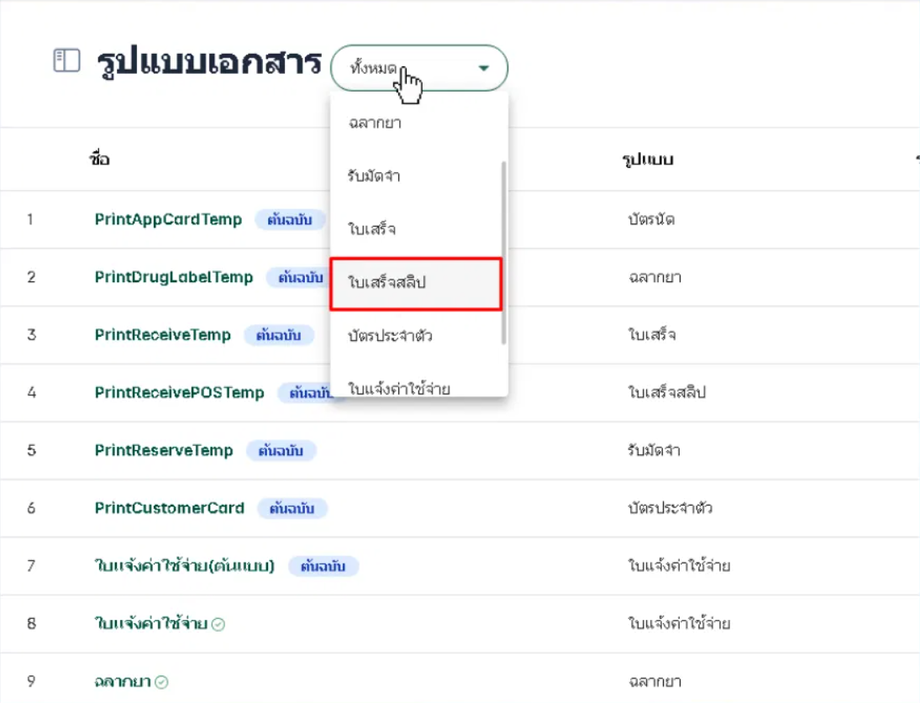Viewport: 920px width, 703px height.
Task: Click the panel layout icon beside the page title
Action: (66, 62)
